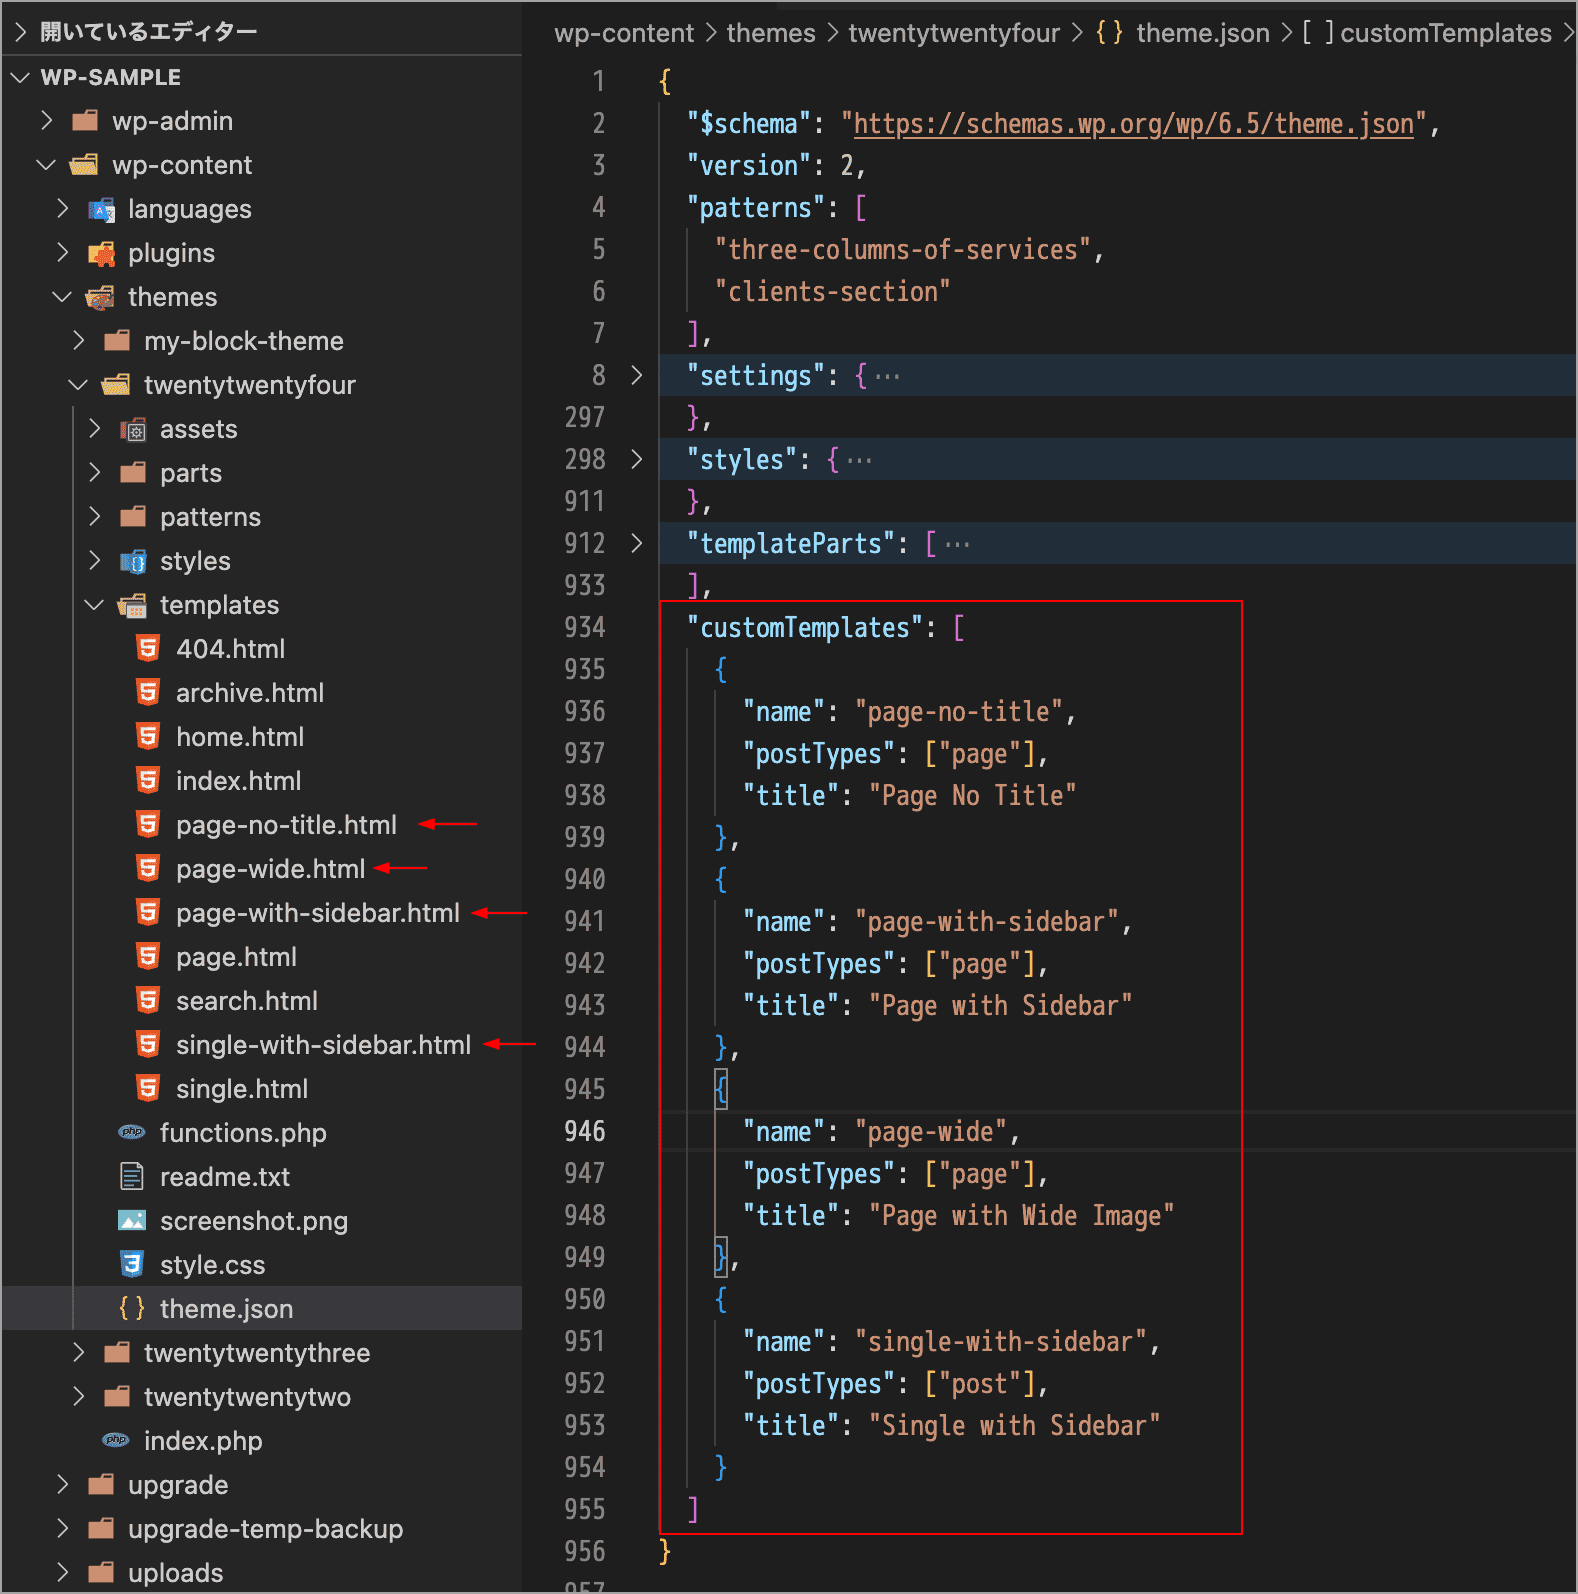Expand the folded "settings" block on line 8

coord(637,375)
